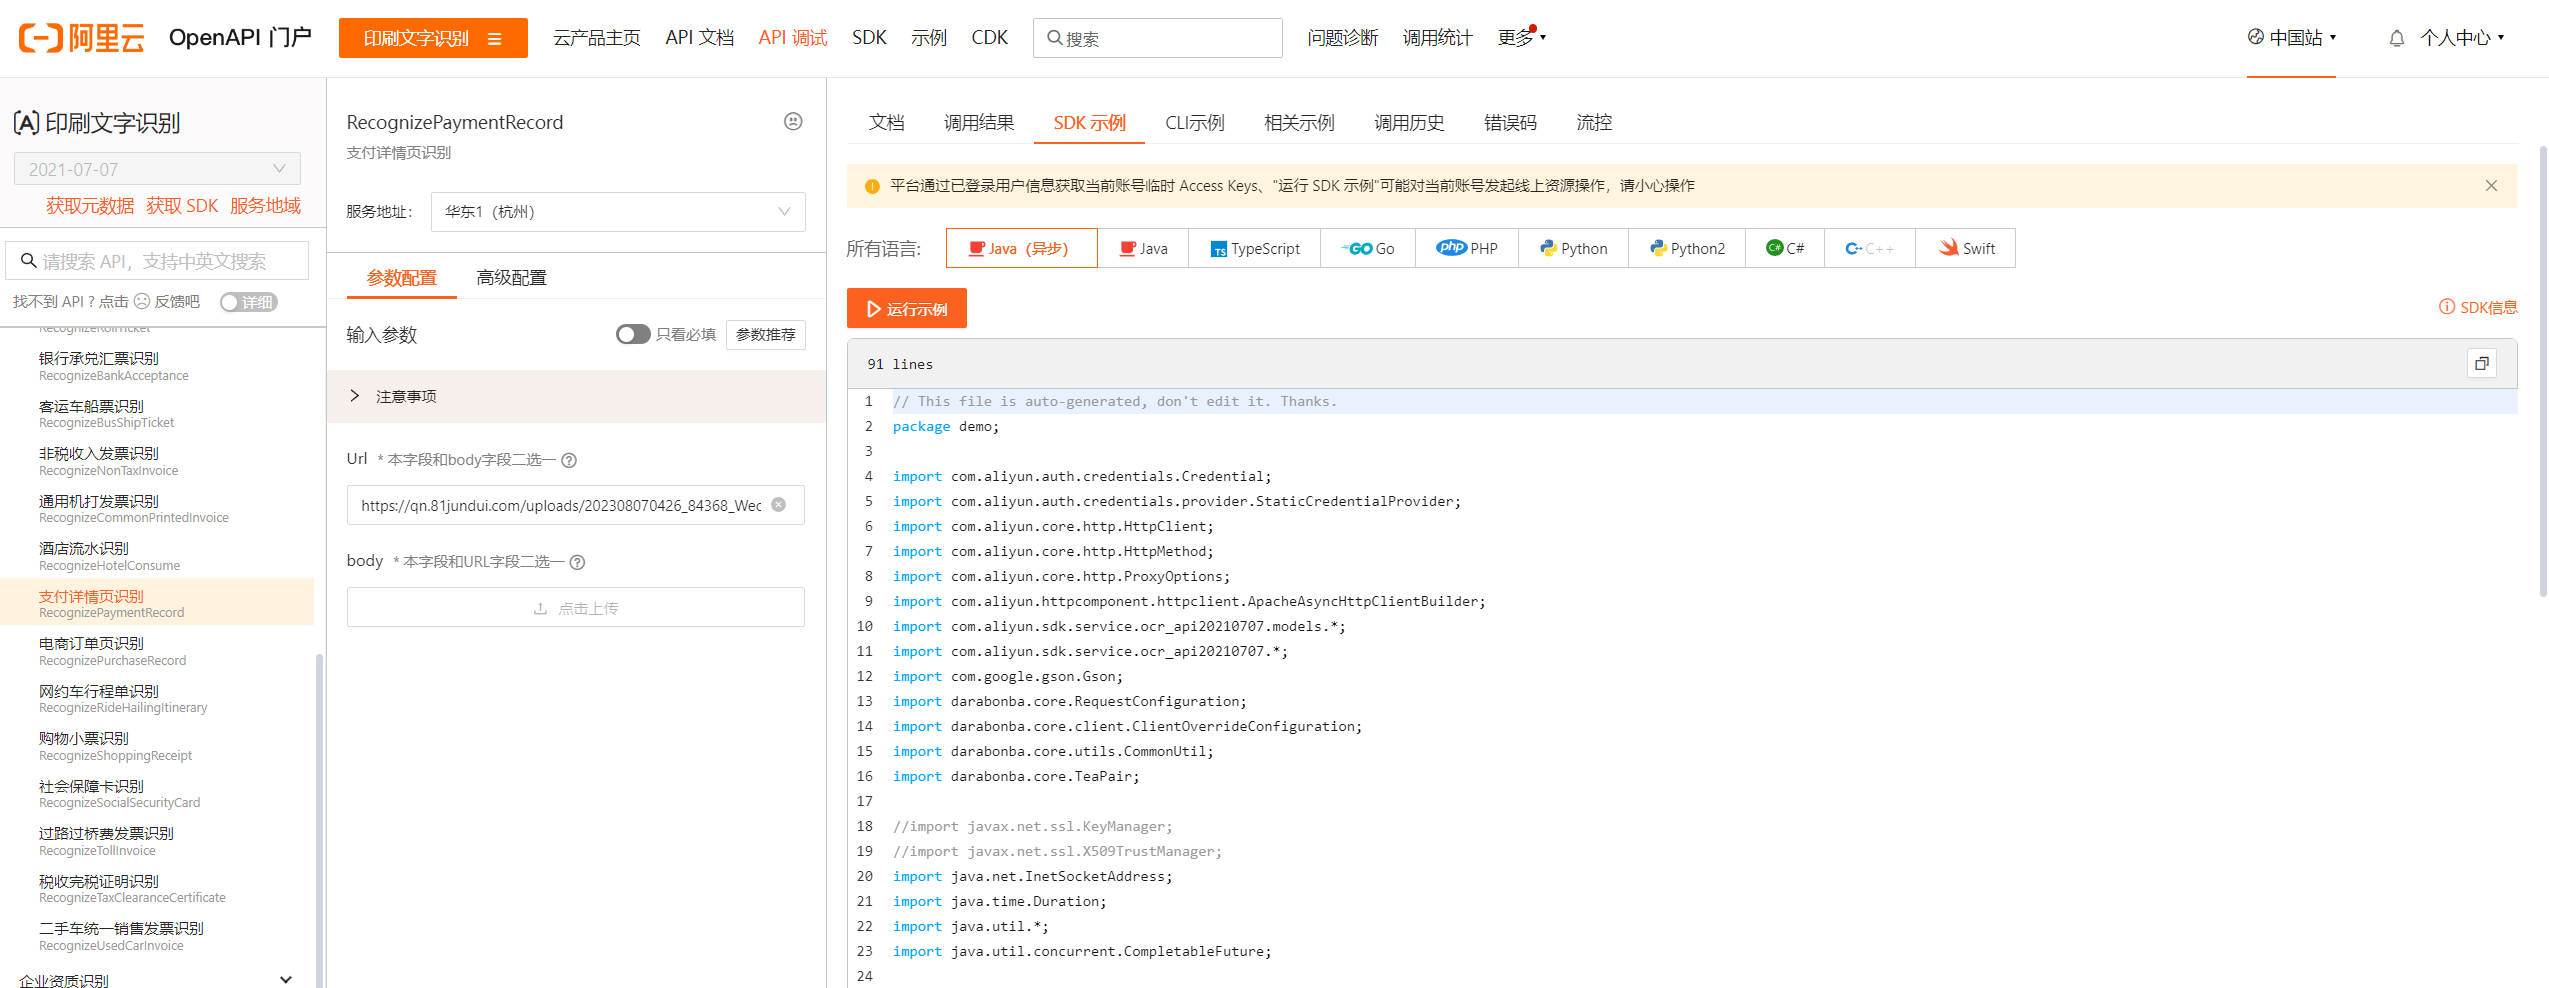
Task: Click the 运行示例 button
Action: click(x=907, y=308)
